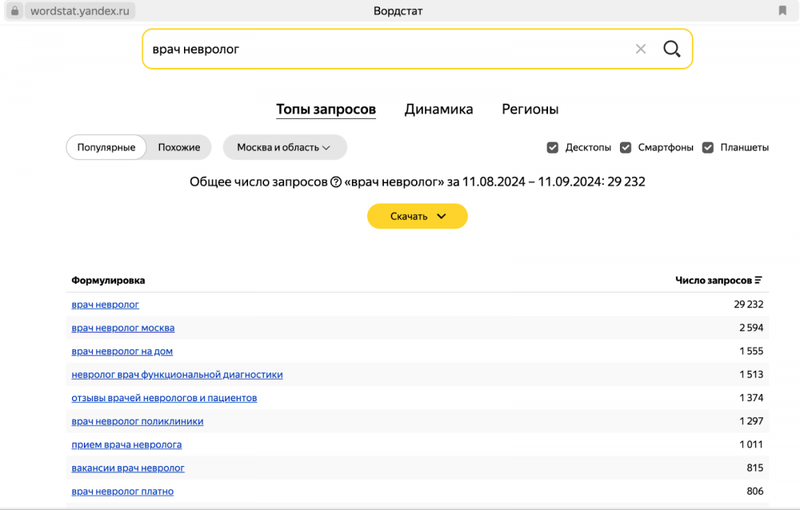Open the врач невролог платно link

pos(122,492)
